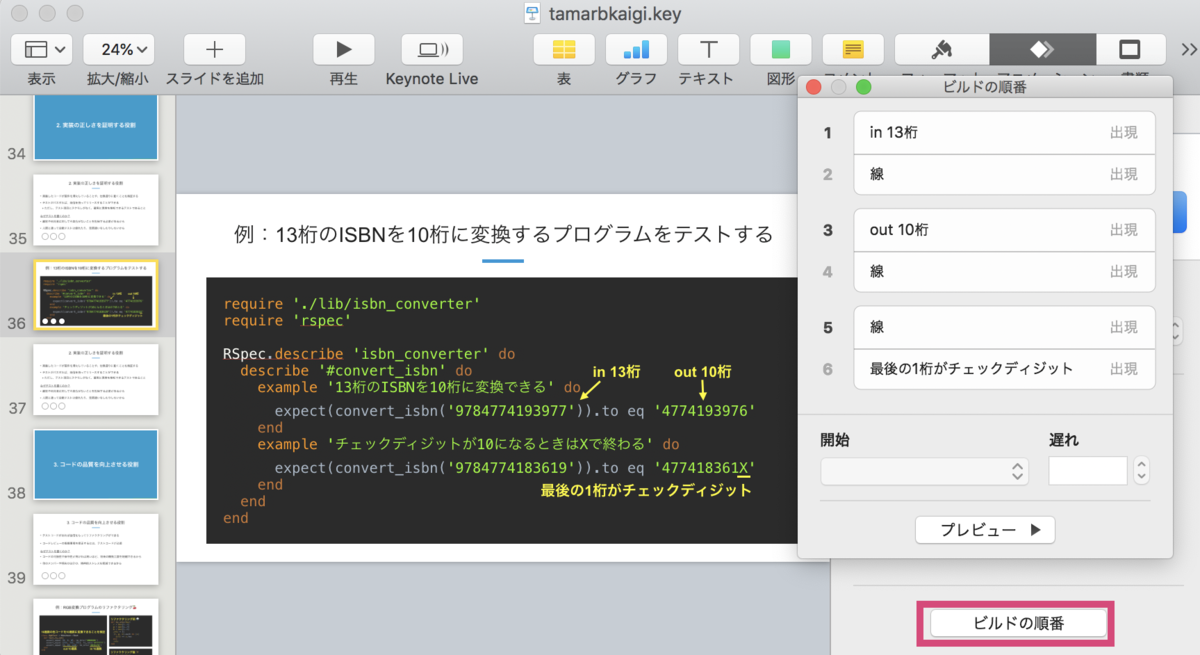Screen dimensions: 1200x655
Task: Show more toolbar items with the >> chevron
Action: pyautogui.click(x=1188, y=49)
